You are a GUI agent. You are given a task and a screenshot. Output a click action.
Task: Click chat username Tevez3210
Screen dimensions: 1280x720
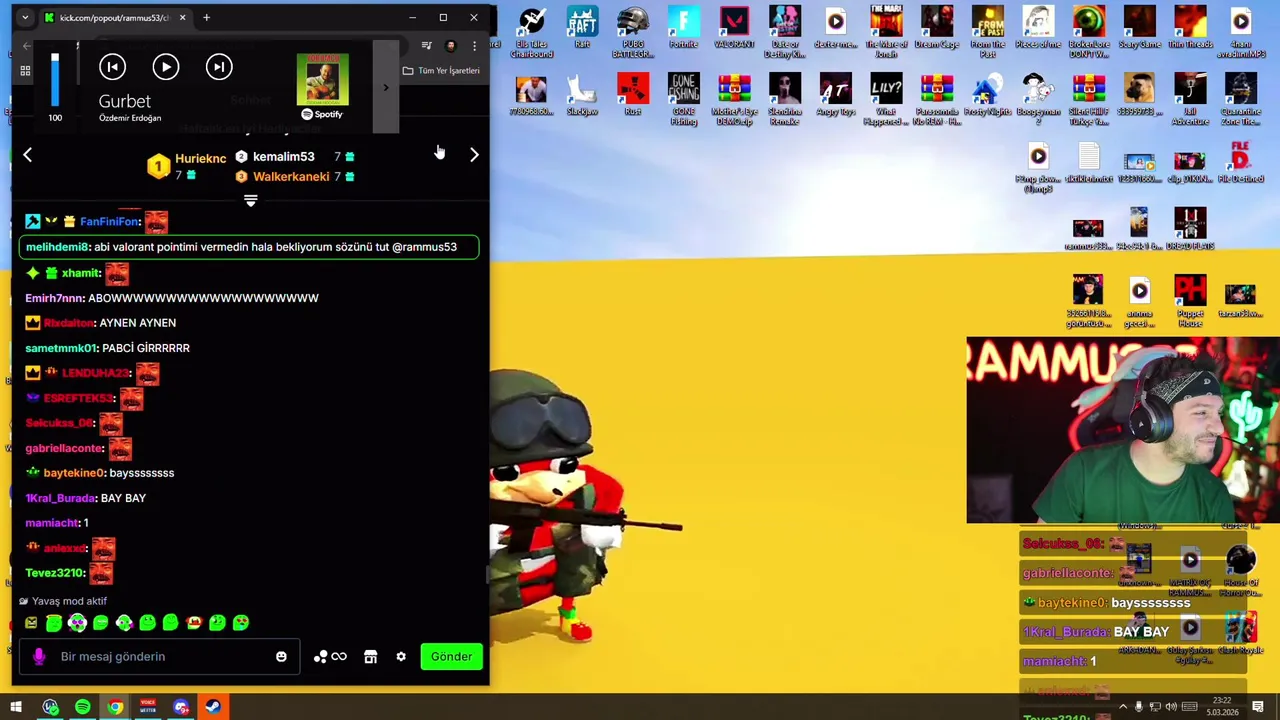tap(55, 573)
